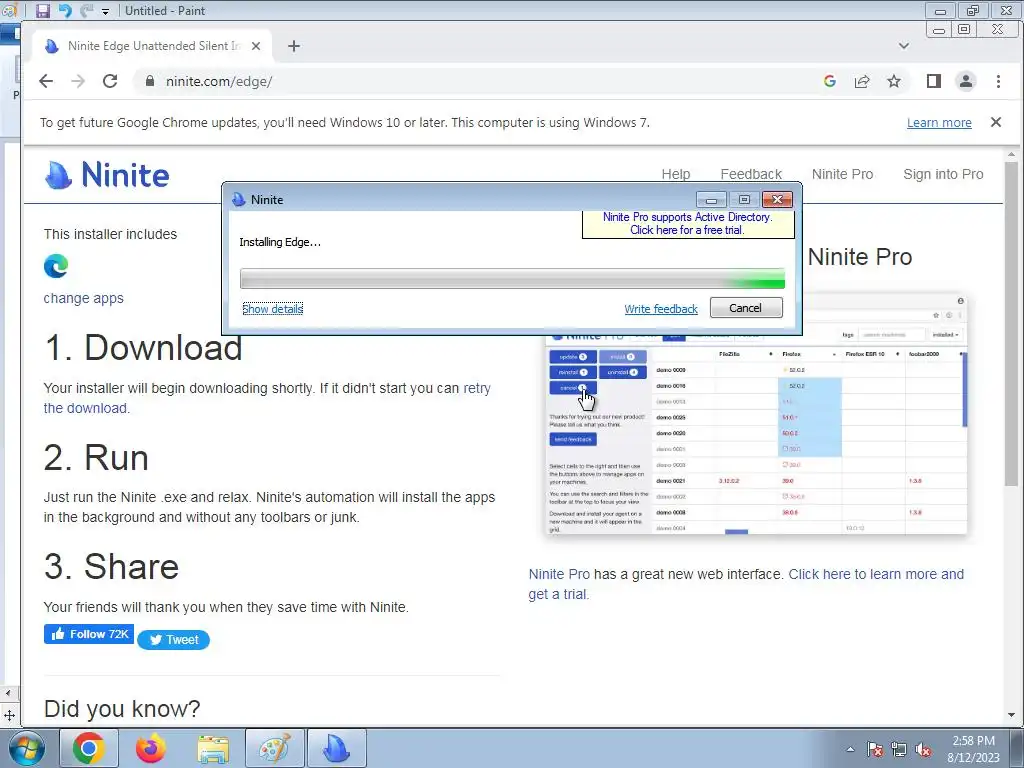1024x768 pixels.
Task: Switch to Ninite in the taskbar
Action: click(x=336, y=748)
